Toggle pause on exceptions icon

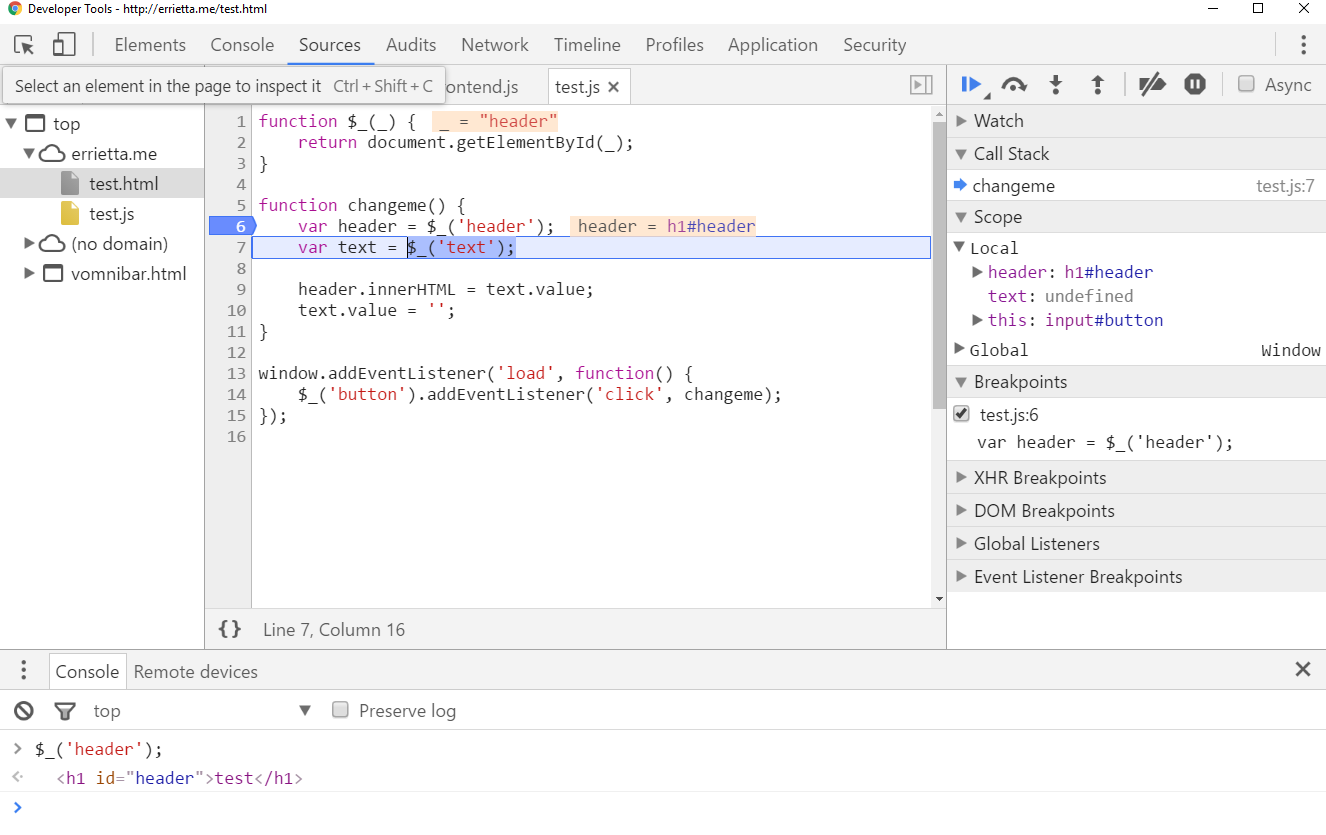pyautogui.click(x=1195, y=85)
